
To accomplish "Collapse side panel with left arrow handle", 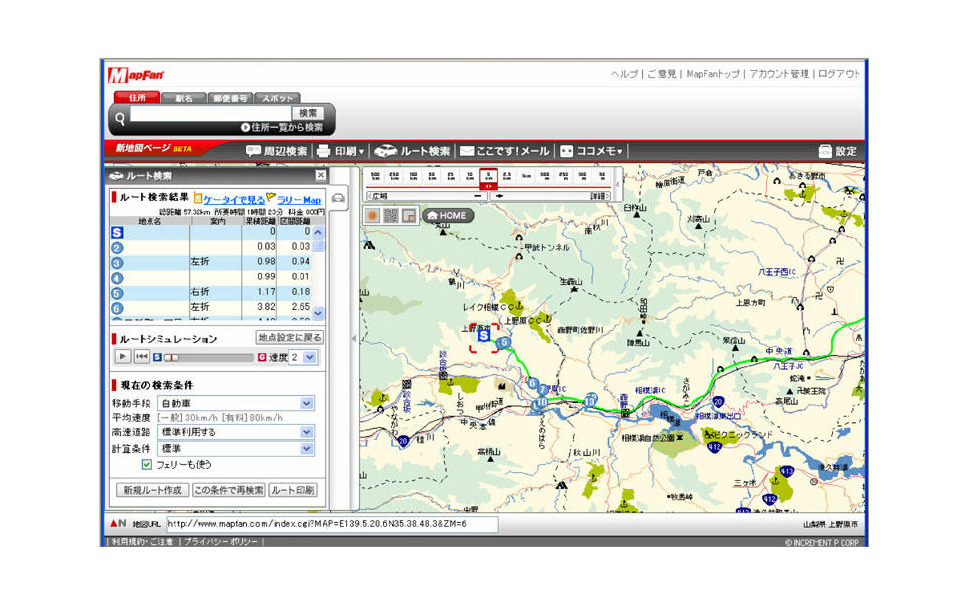I will coord(353,338).
